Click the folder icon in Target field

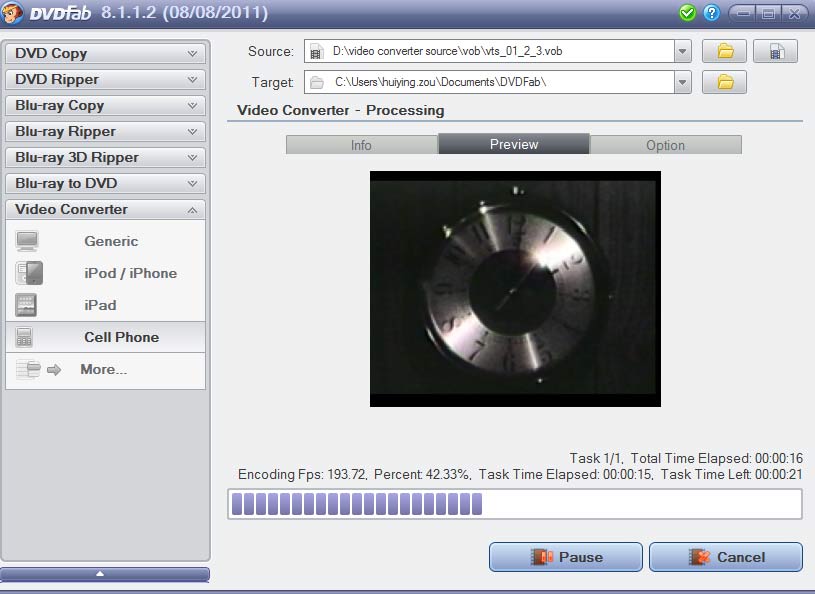[x=317, y=82]
